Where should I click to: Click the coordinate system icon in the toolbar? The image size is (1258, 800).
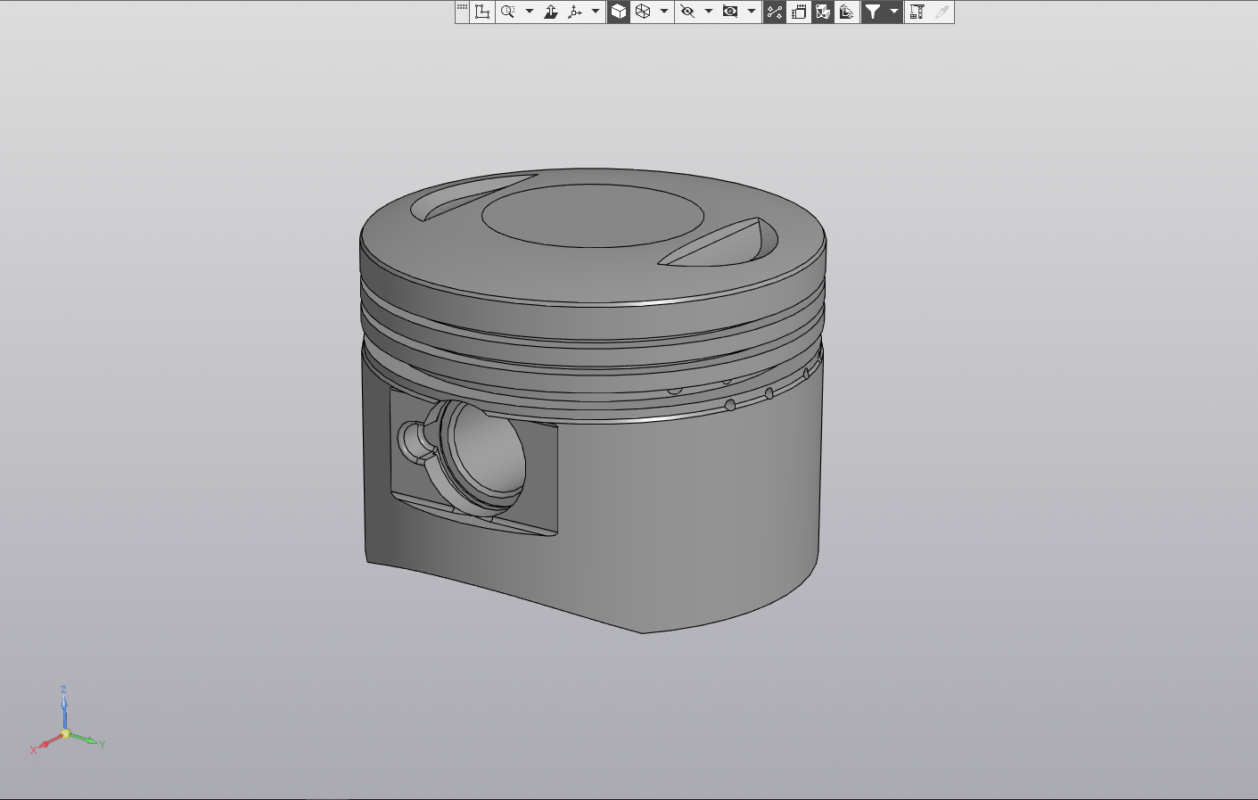pyautogui.click(x=482, y=12)
